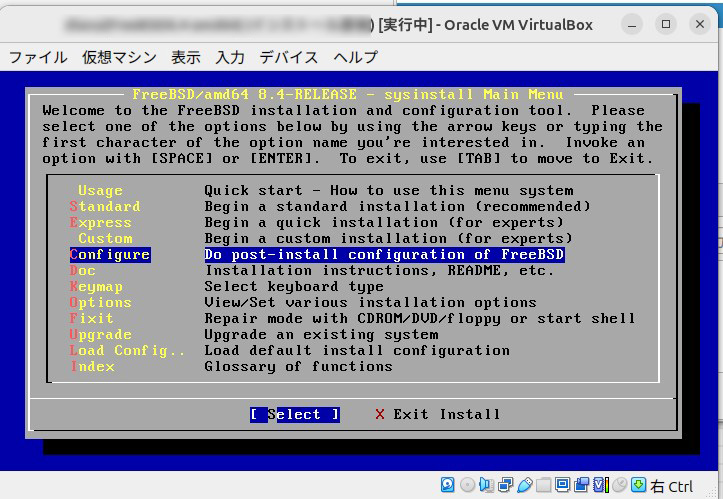Click the optical disc status icon
The image size is (723, 499).
point(467,485)
